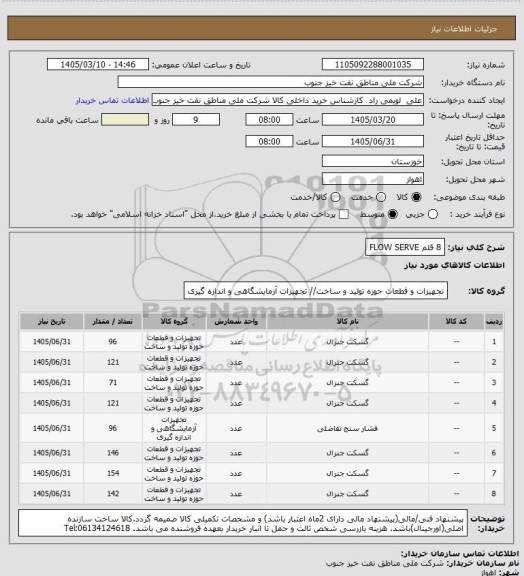Click quantity 142 in row 8
This screenshot has height=576, width=524.
coord(112,494)
